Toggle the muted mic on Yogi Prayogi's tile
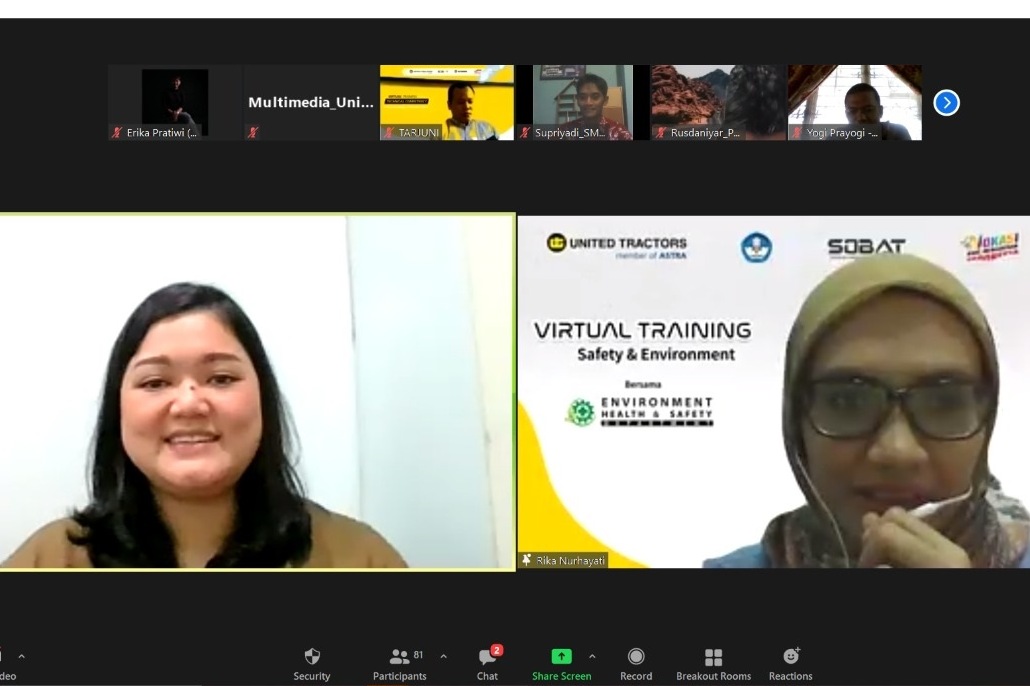The height and width of the screenshot is (686, 1030). [x=797, y=132]
